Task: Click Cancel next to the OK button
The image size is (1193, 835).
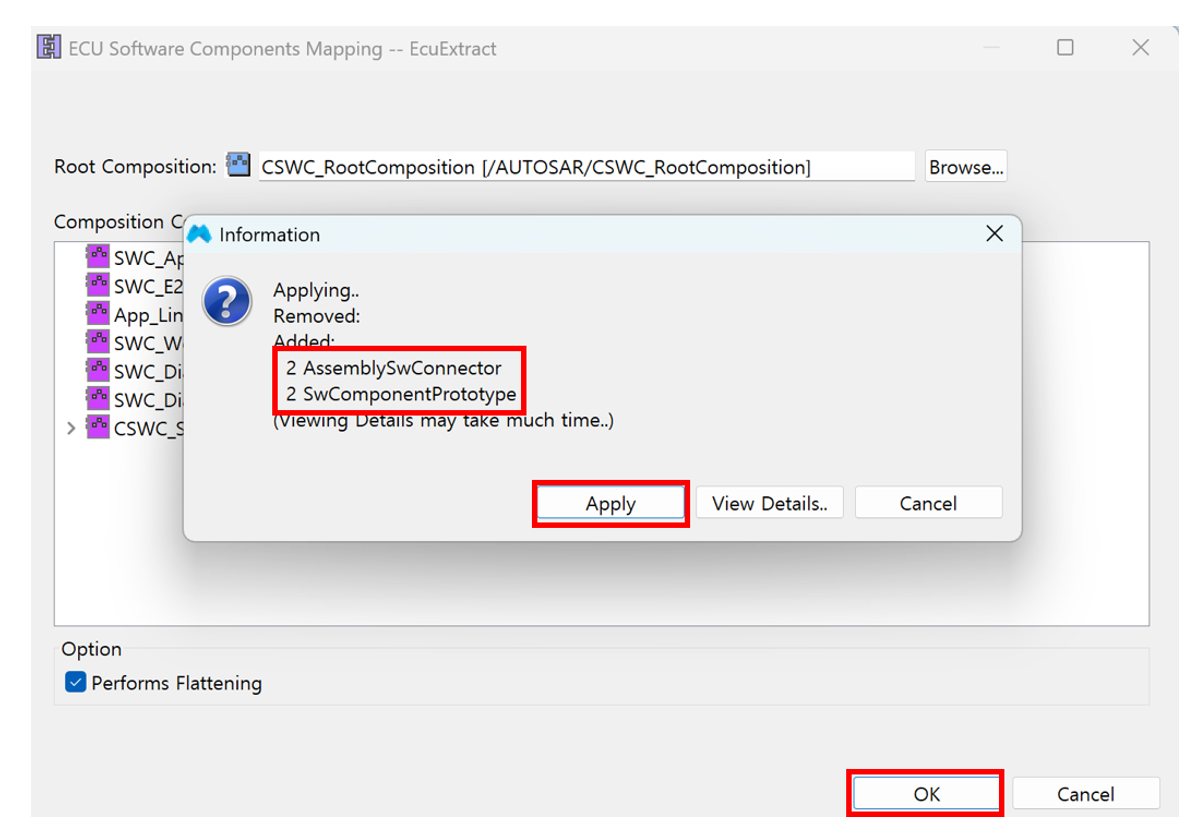Action: click(1085, 794)
